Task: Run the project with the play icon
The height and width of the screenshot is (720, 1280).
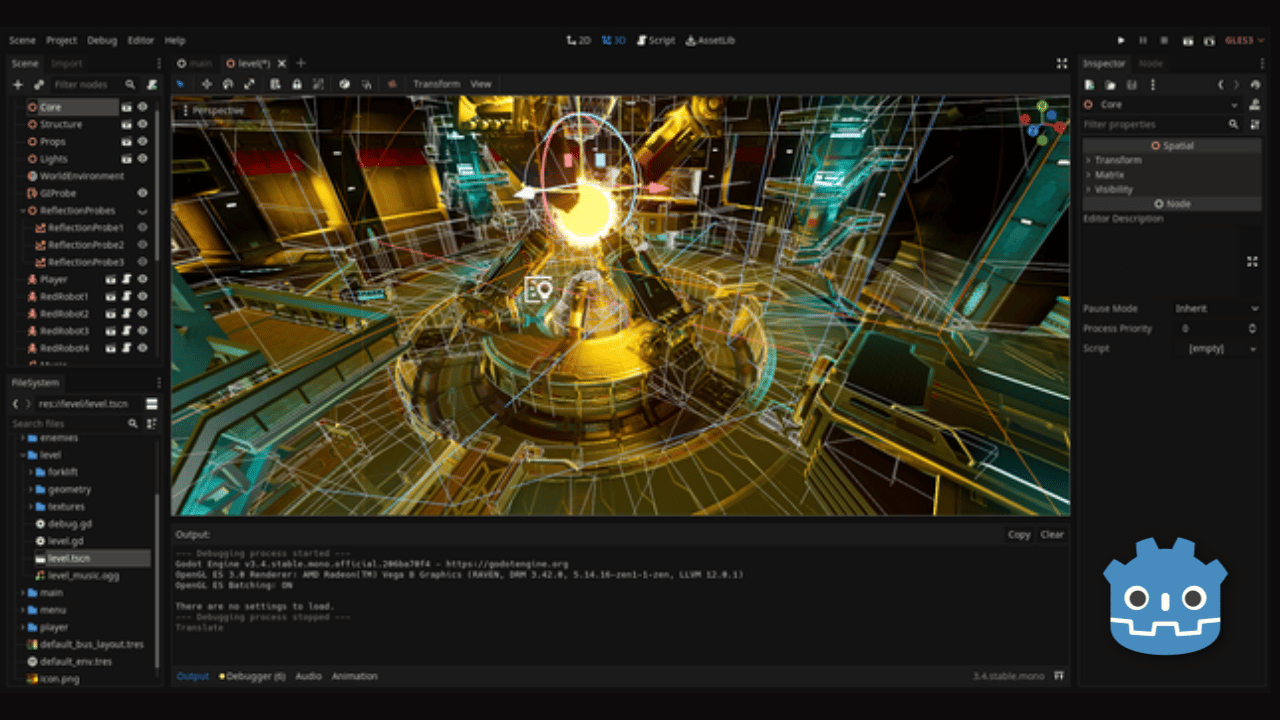Action: pos(1120,40)
